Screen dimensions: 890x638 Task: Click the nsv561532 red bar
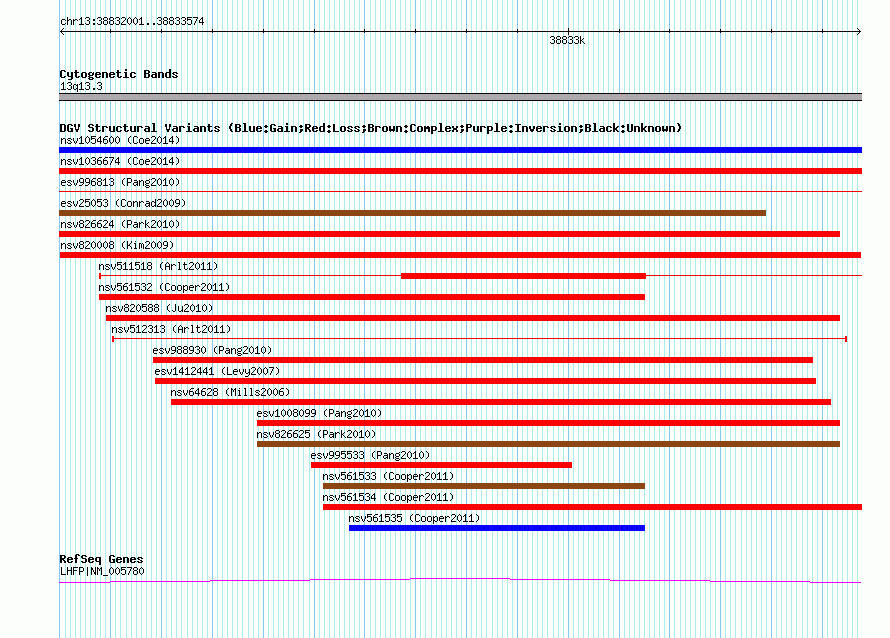pos(372,297)
